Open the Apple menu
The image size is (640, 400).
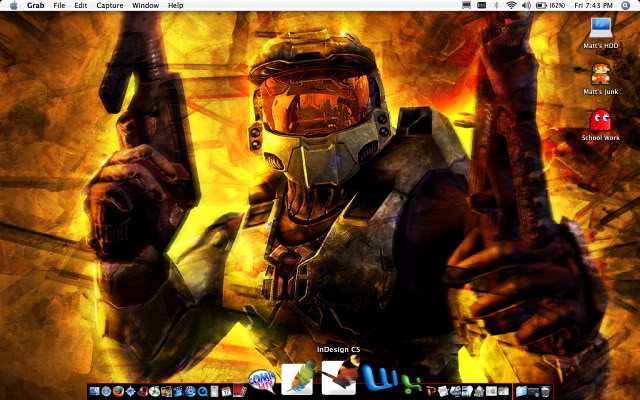coord(13,5)
